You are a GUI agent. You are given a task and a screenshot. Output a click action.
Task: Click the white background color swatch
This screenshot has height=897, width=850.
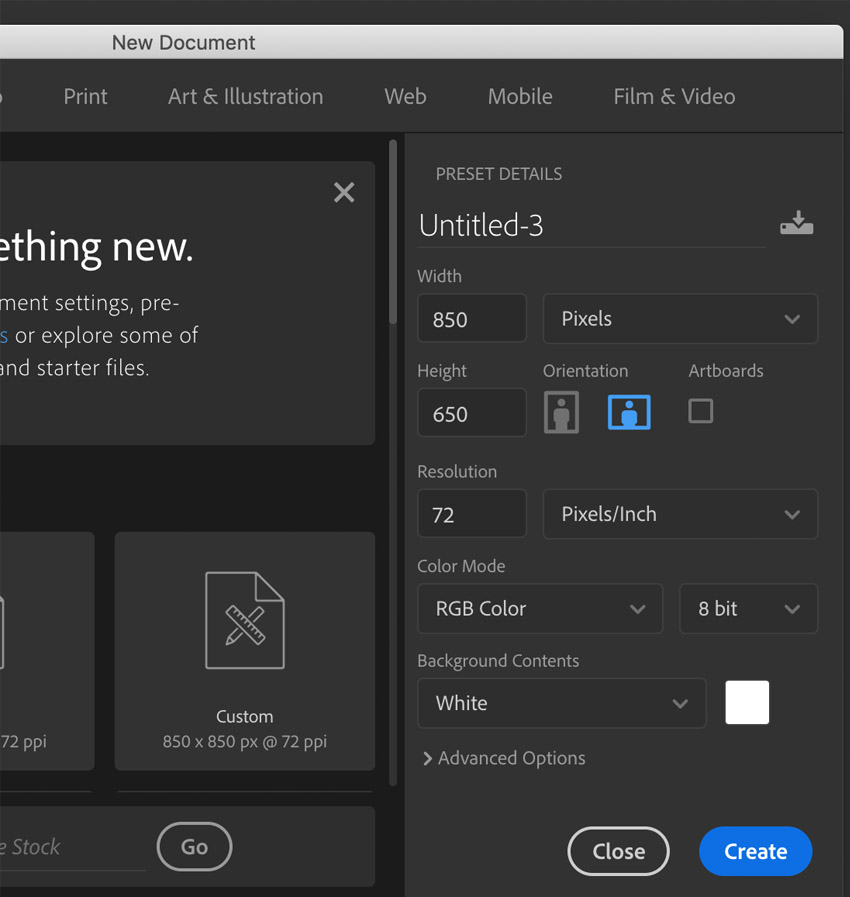coord(747,702)
